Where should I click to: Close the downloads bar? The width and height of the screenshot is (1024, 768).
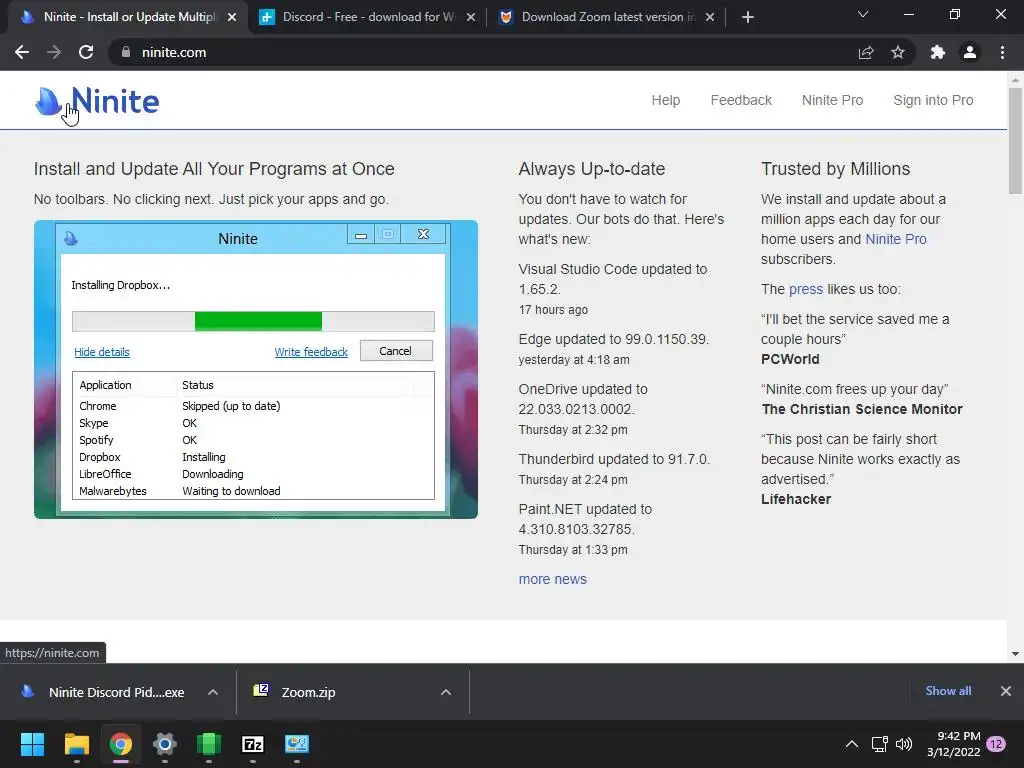[x=1006, y=691]
